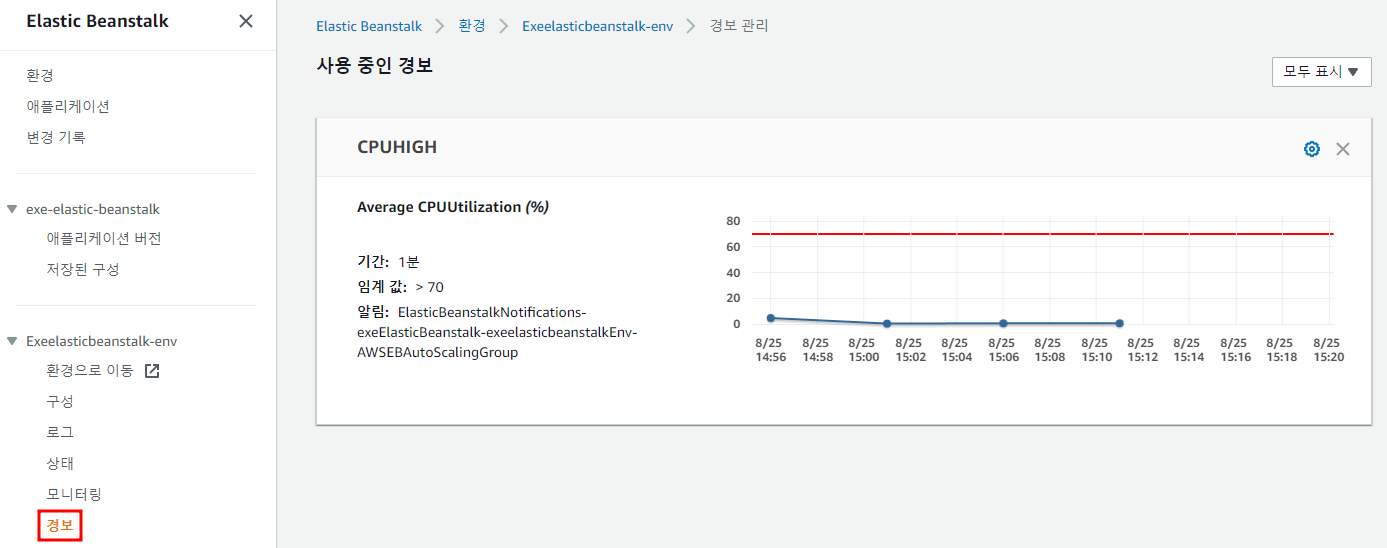The width and height of the screenshot is (1387, 548).
Task: Open 로그 page in sidebar
Action: click(60, 432)
